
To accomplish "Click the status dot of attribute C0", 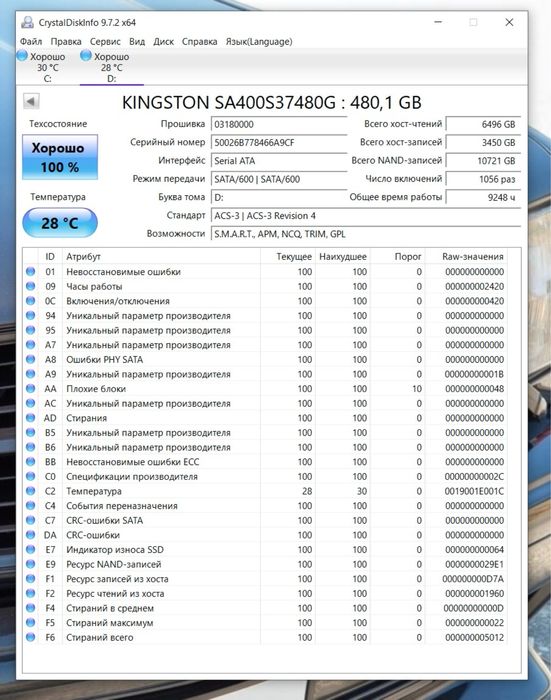I will coord(30,476).
